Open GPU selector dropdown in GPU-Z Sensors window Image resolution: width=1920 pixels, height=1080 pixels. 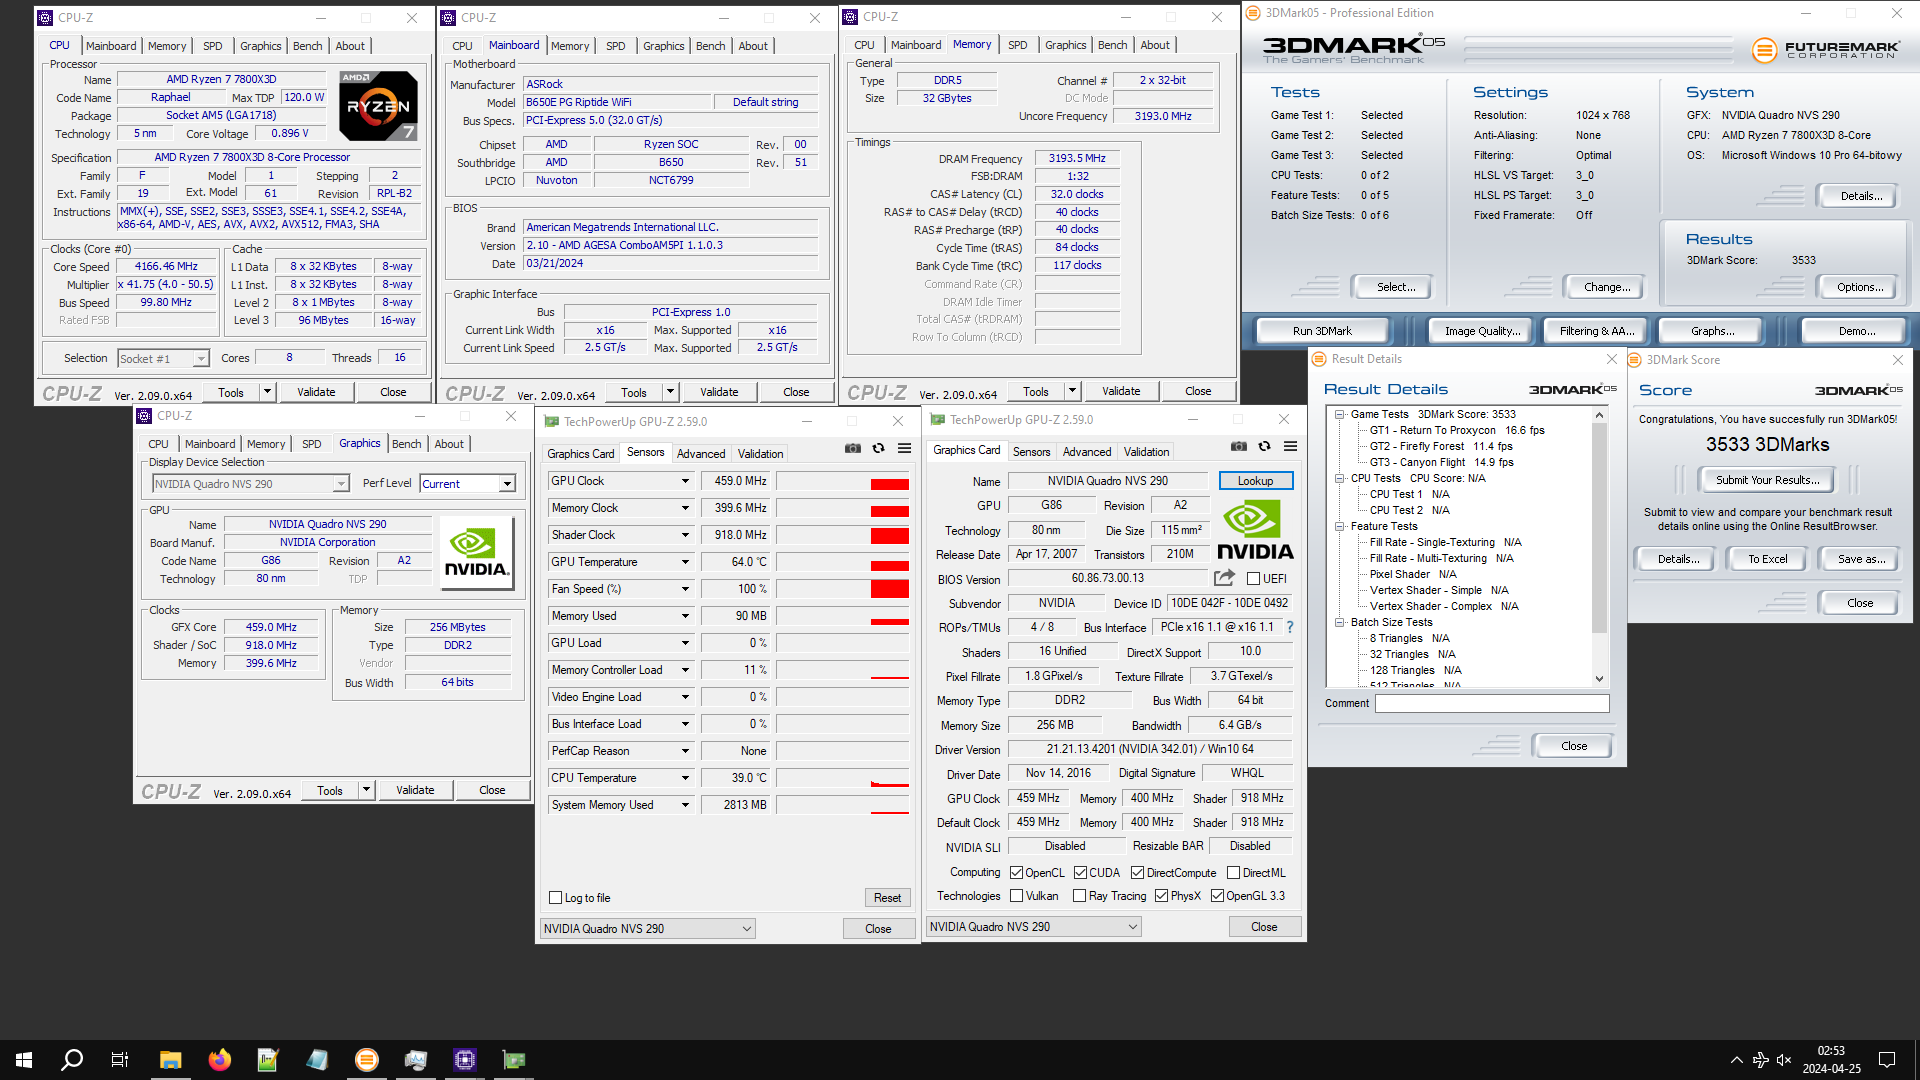647,929
